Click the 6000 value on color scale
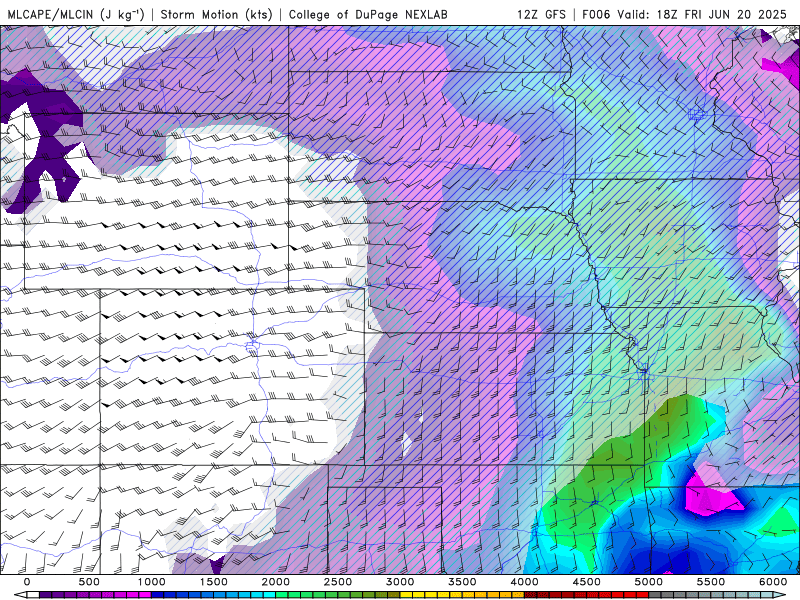Image resolution: width=800 pixels, height=600 pixels. [x=773, y=582]
